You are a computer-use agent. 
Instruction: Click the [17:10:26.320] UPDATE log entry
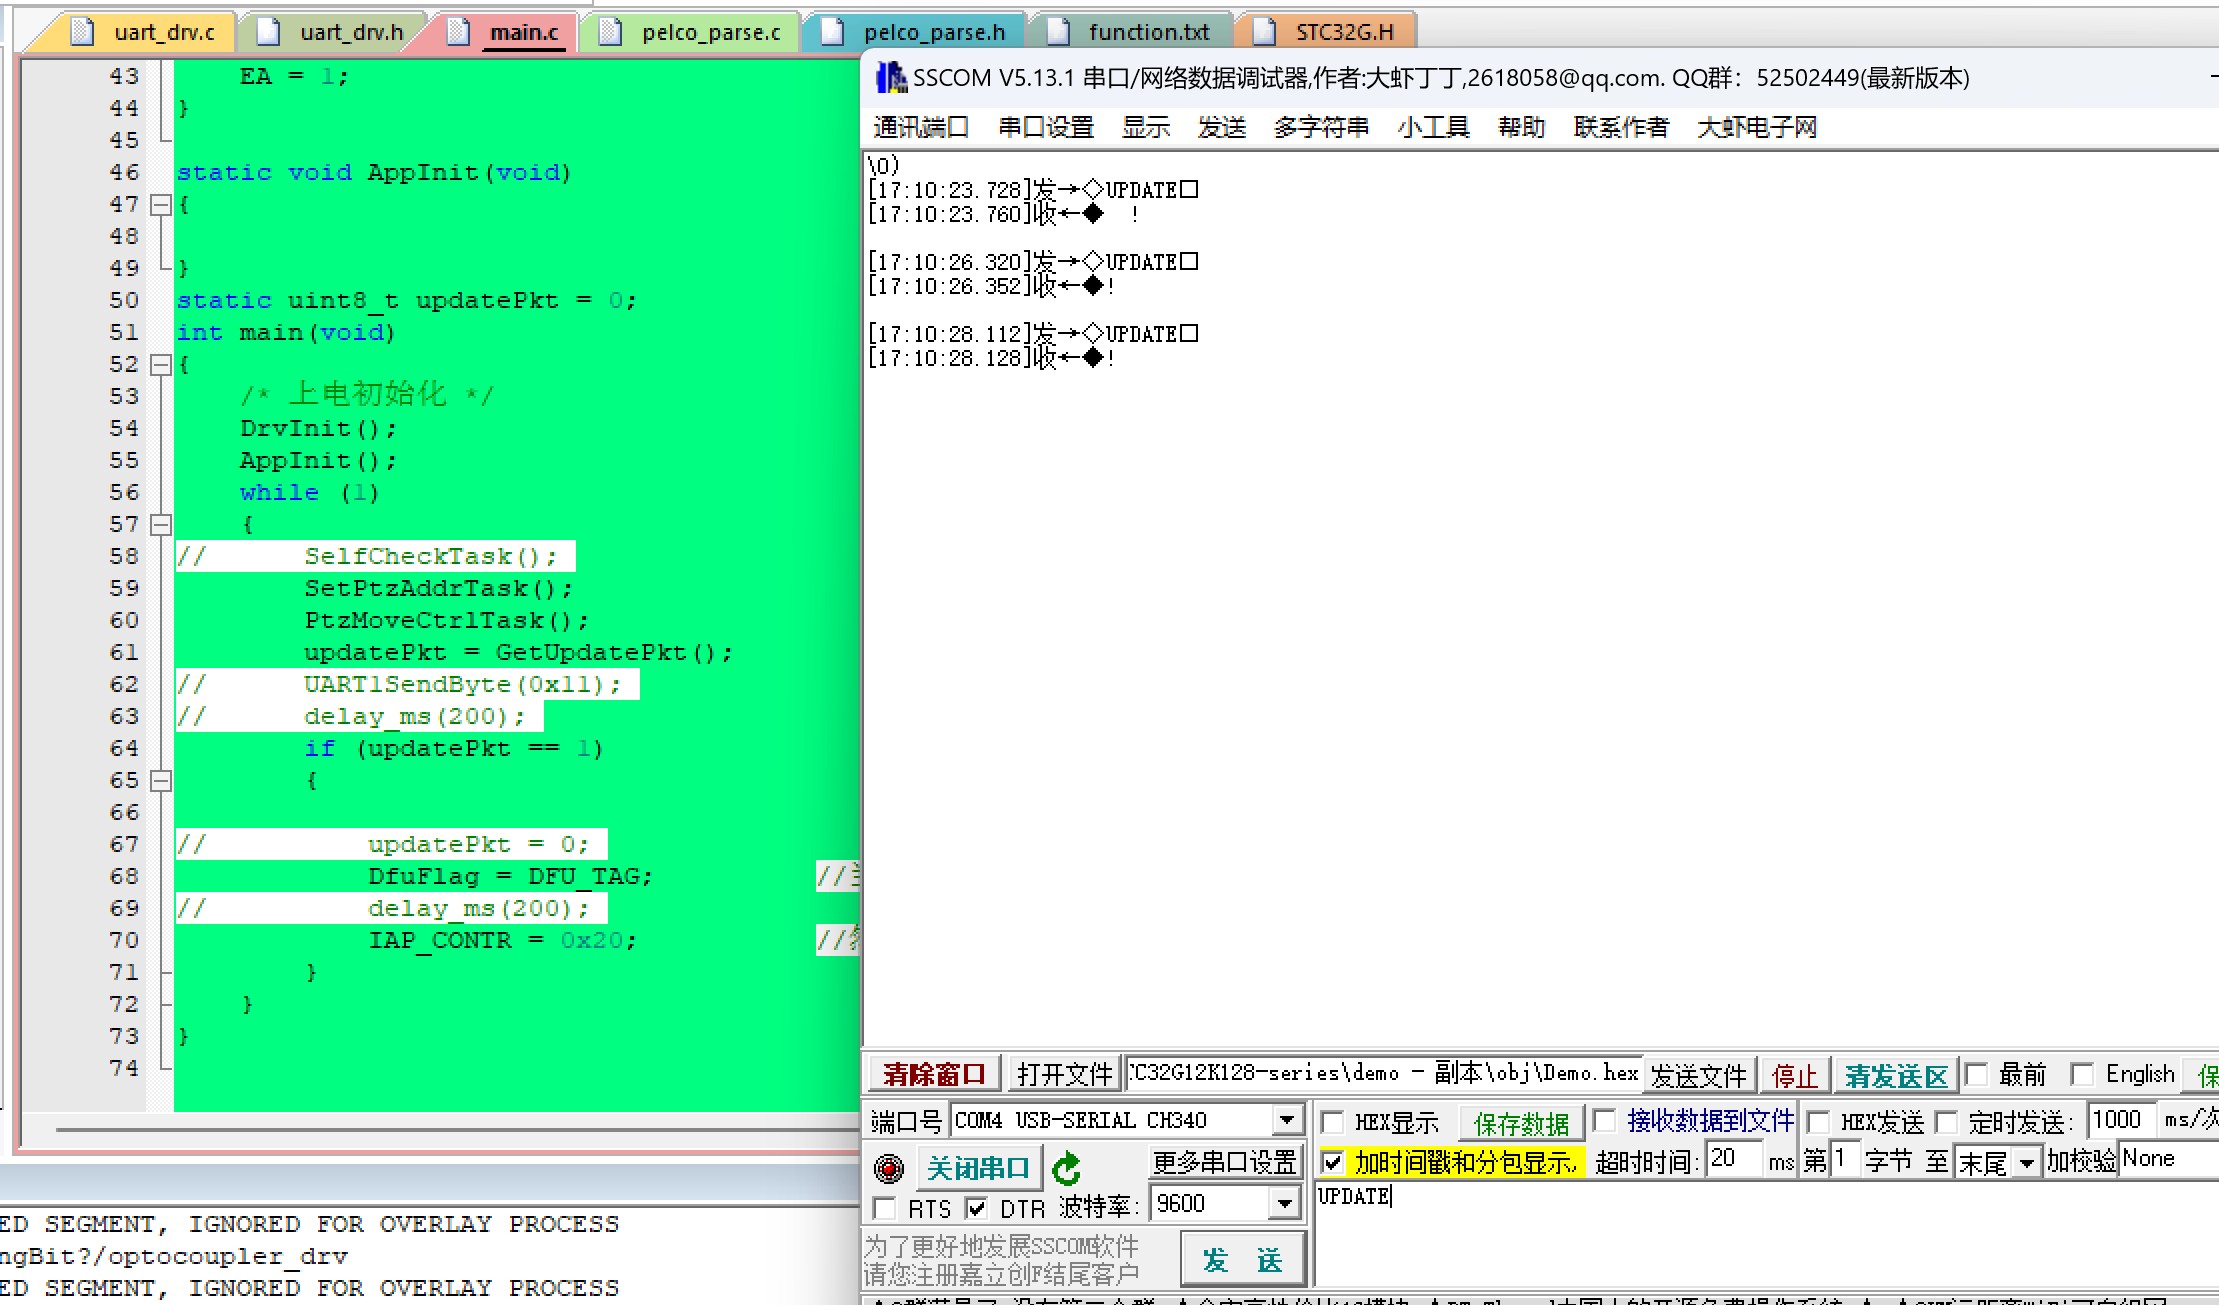1033,261
